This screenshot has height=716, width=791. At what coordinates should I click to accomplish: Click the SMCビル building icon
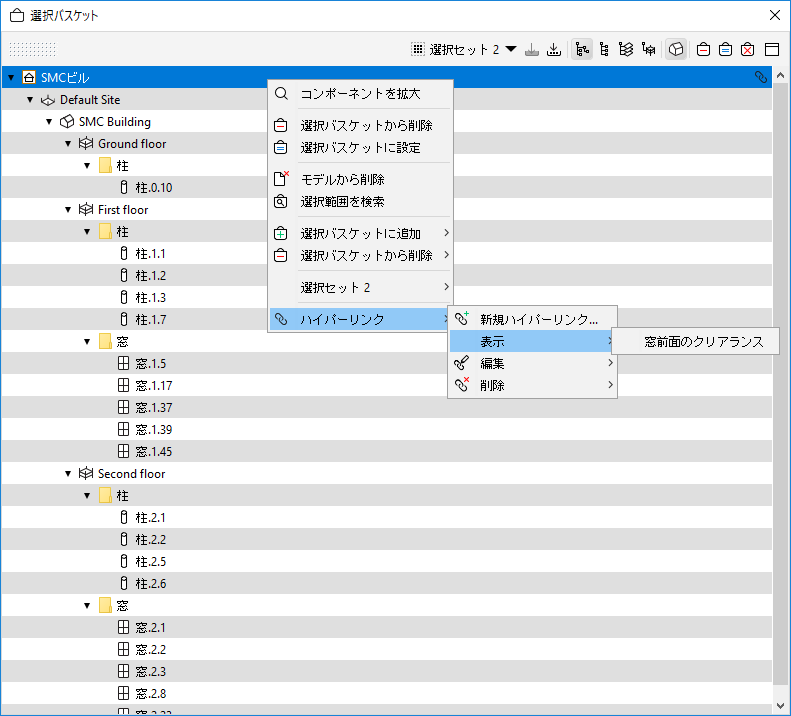[29, 77]
